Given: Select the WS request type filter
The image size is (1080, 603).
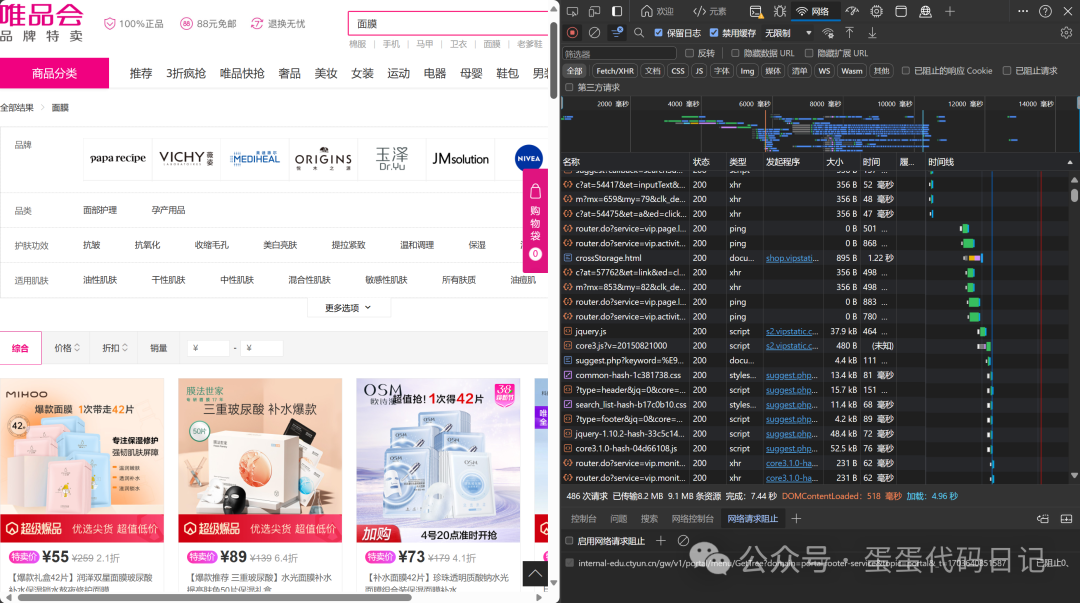Looking at the screenshot, I should [x=824, y=71].
